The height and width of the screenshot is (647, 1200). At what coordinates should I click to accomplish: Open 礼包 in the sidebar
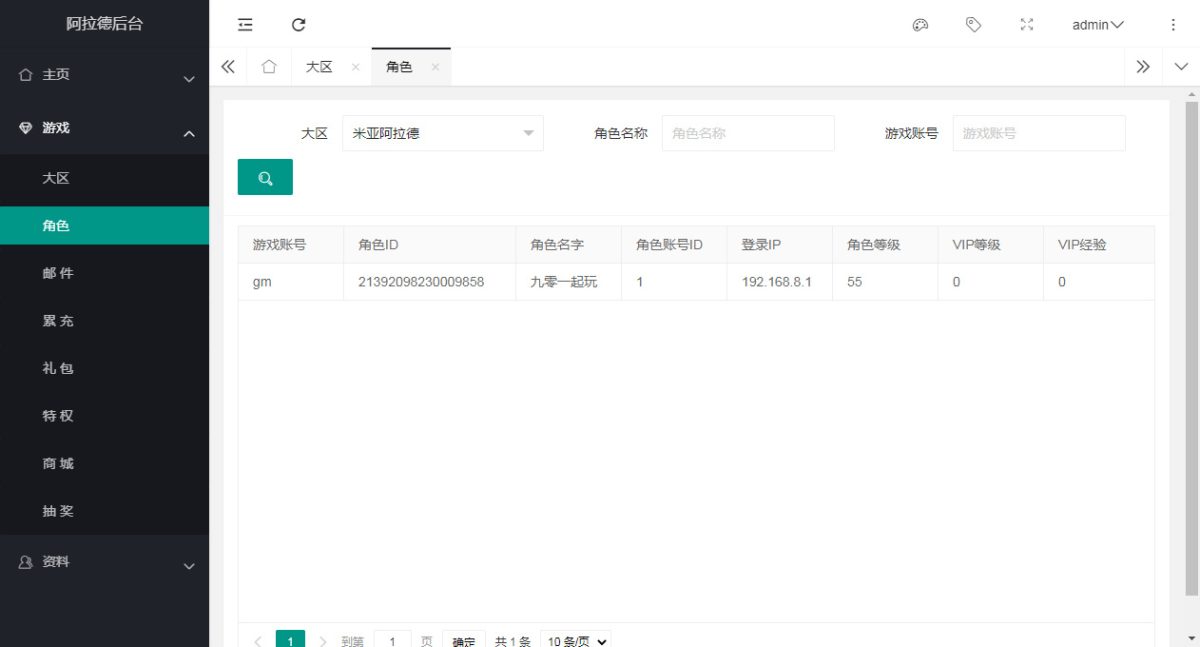pos(104,368)
